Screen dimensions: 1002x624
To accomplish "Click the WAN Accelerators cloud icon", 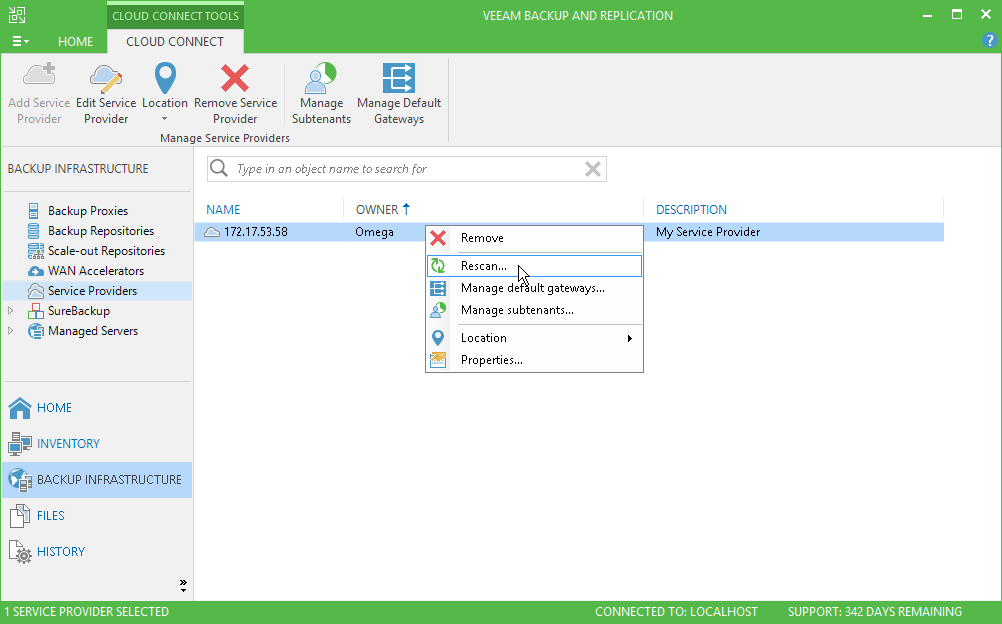I will tap(36, 271).
